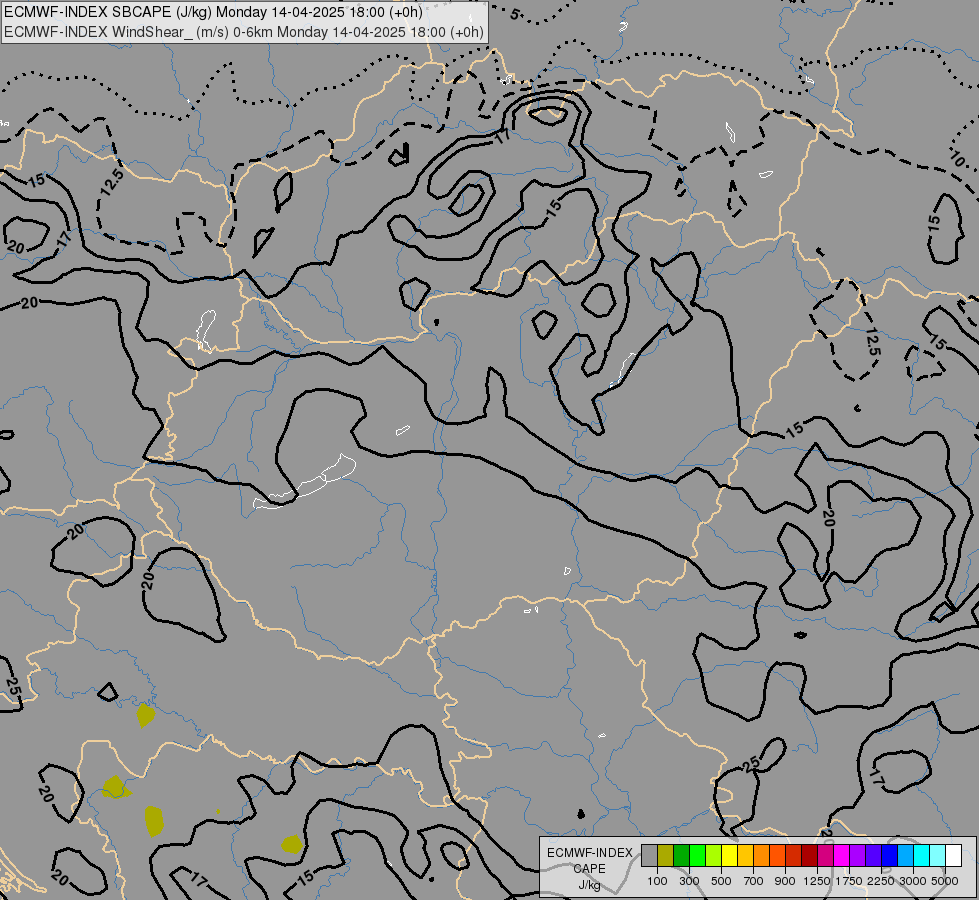Click the pure yellow legend swatch
The image size is (979, 900).
coord(729,855)
